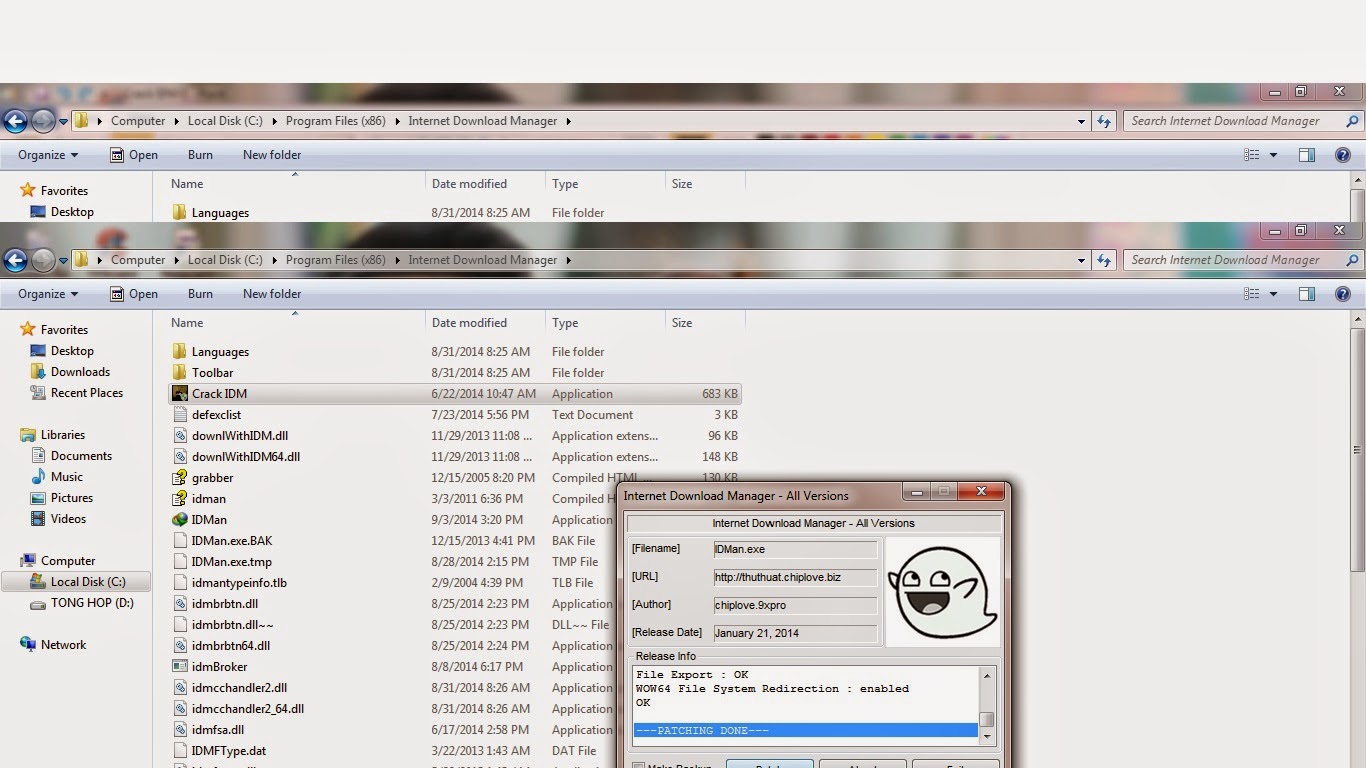Select the idmantypeinfo.tlb file

tap(239, 583)
